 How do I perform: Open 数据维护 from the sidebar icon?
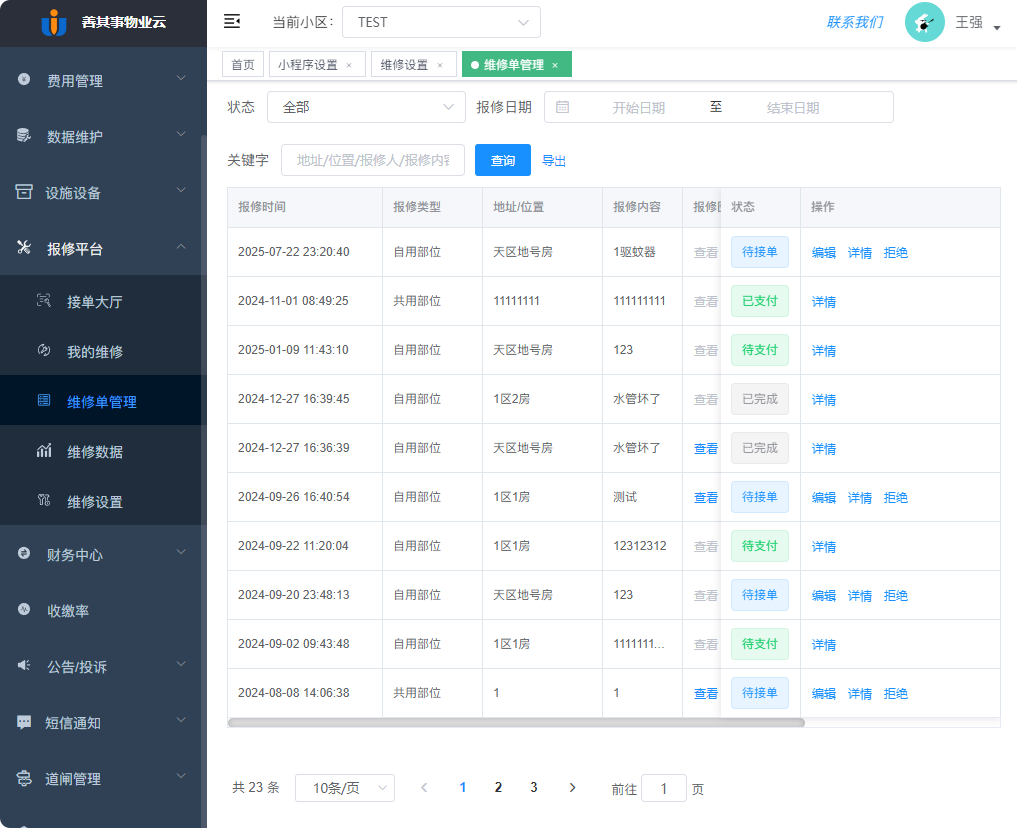click(22, 135)
